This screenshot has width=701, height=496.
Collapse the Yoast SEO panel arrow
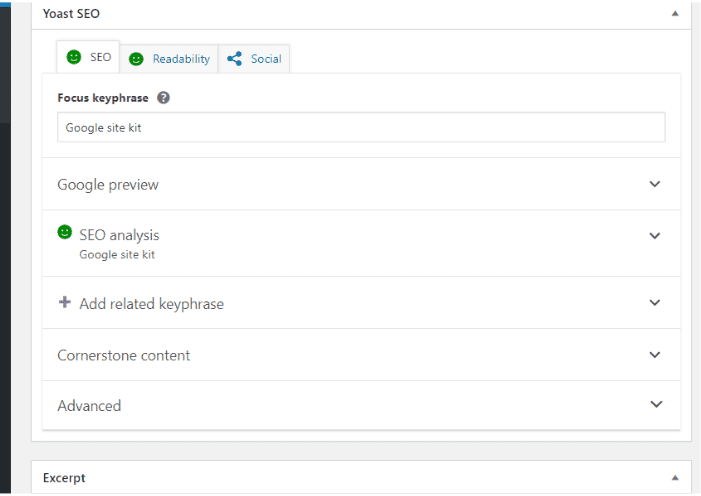(x=675, y=13)
